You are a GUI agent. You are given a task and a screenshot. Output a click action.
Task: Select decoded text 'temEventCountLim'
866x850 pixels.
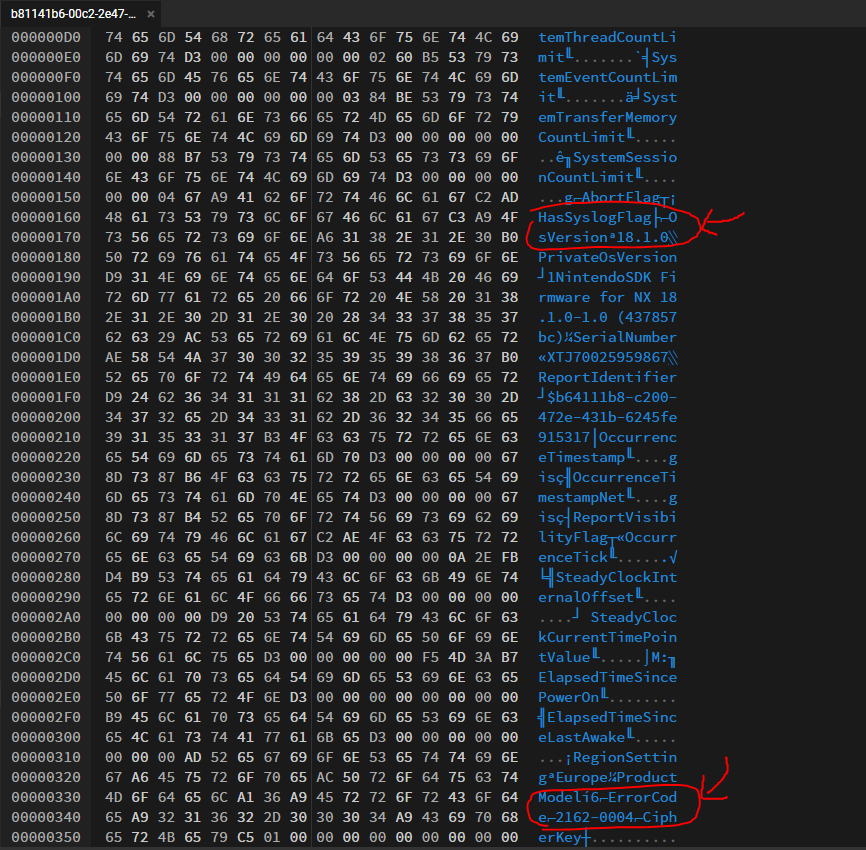608,77
